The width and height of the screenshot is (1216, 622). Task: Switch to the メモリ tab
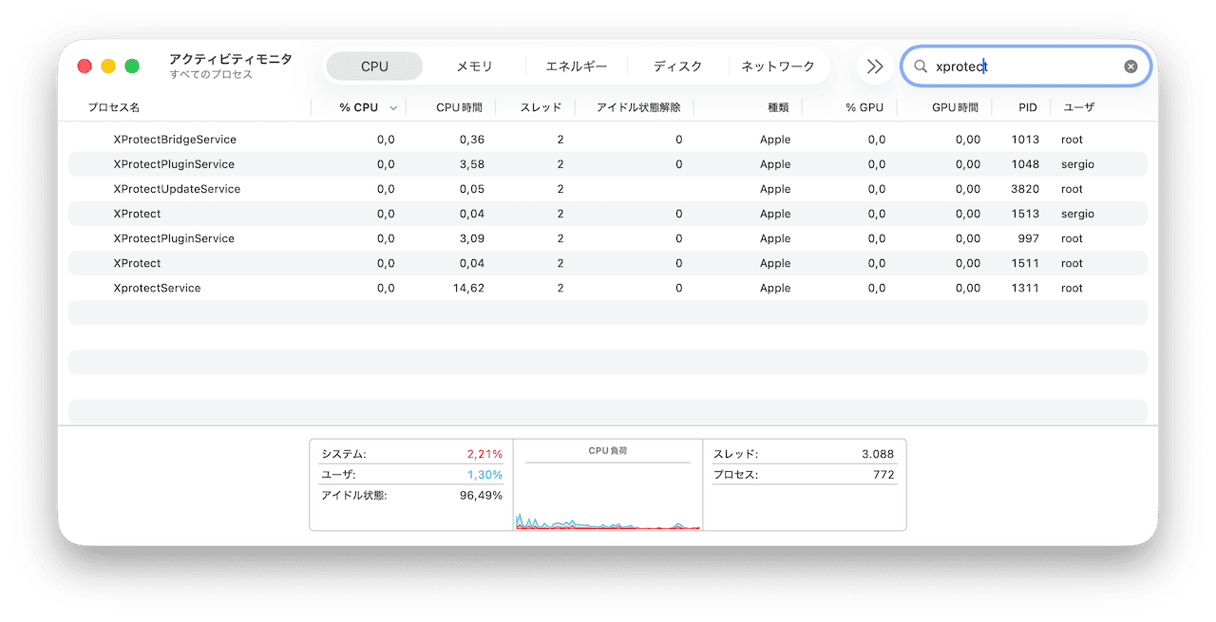click(x=475, y=66)
